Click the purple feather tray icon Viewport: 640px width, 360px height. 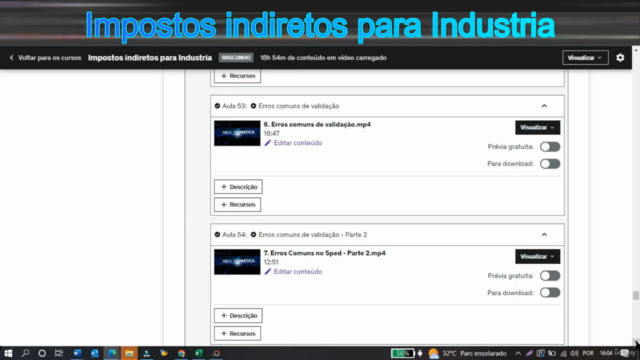pos(529,353)
